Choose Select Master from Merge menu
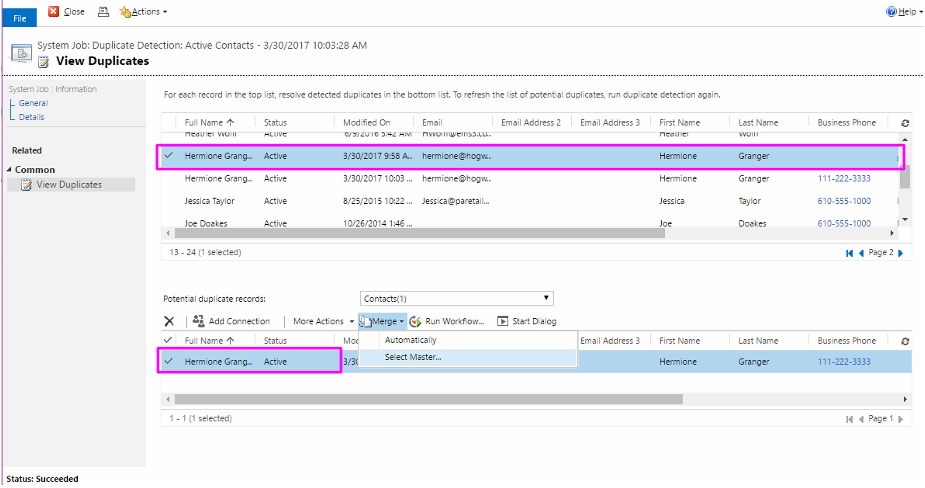 (413, 357)
